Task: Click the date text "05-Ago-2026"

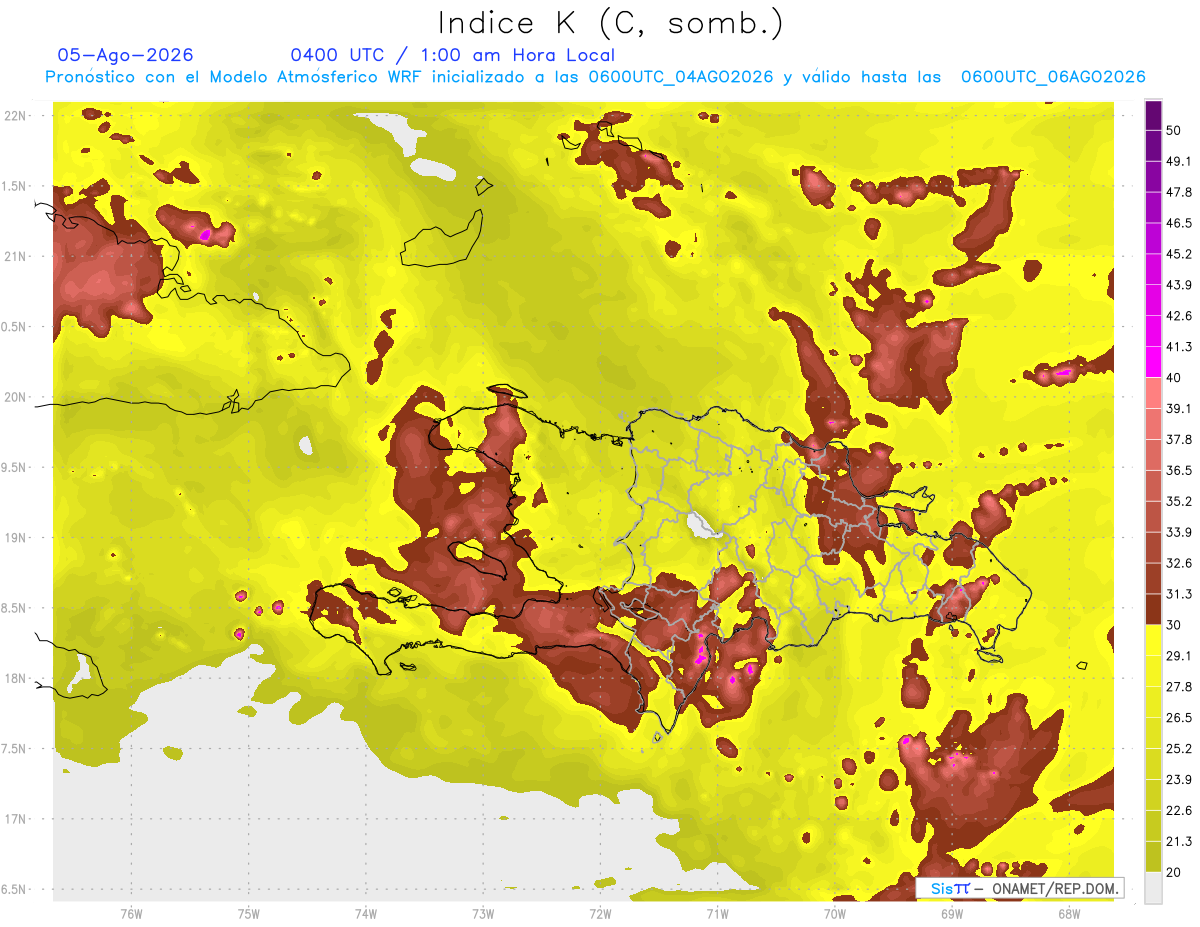Action: click(x=126, y=55)
